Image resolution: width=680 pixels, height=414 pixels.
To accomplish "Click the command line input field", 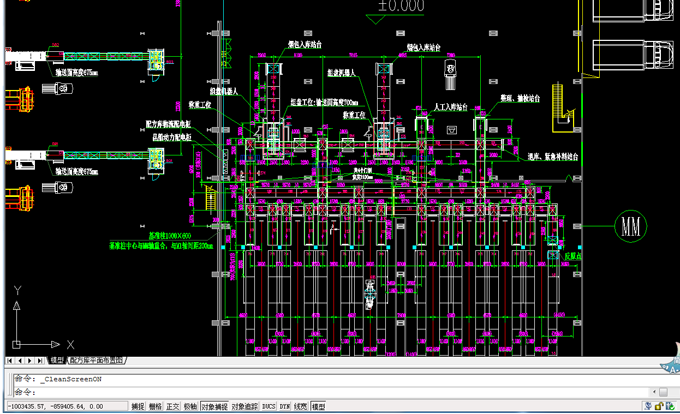I will click(x=300, y=391).
